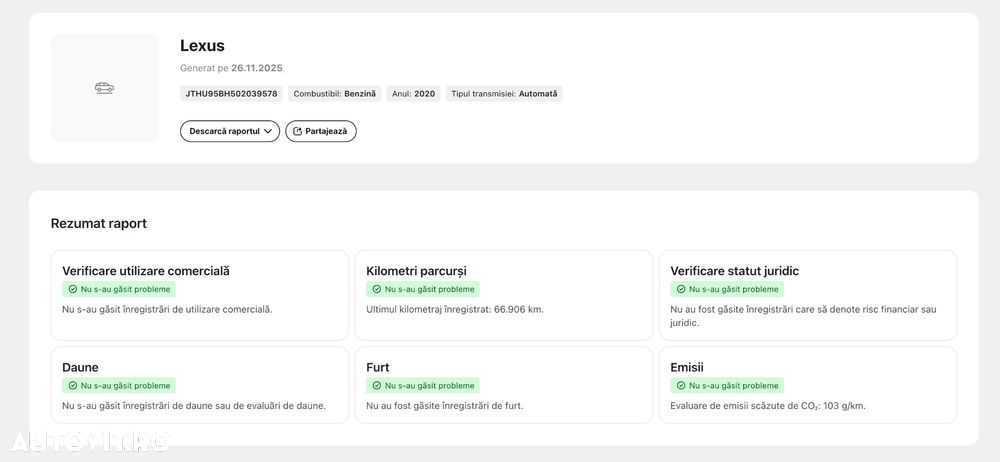
Task: Click the Tipul transmisiei: Automată tag
Action: [x=504, y=94]
